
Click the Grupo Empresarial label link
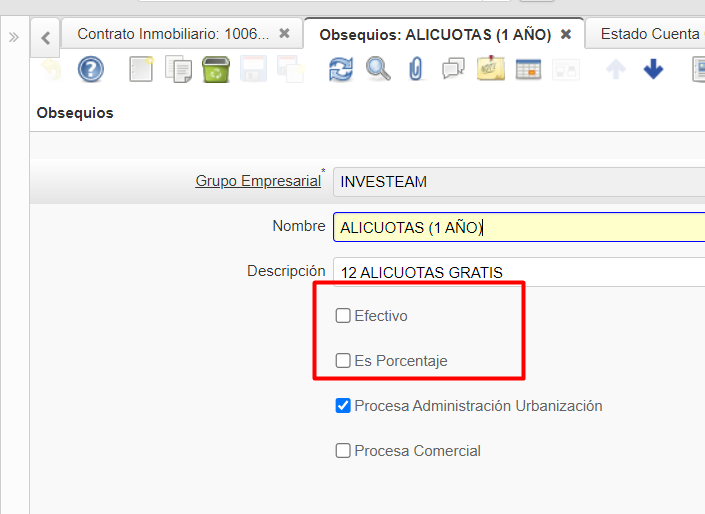click(258, 181)
